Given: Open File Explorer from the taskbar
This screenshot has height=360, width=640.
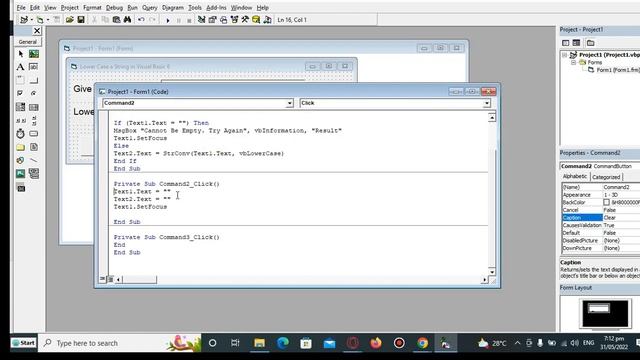Looking at the screenshot, I should (259, 343).
